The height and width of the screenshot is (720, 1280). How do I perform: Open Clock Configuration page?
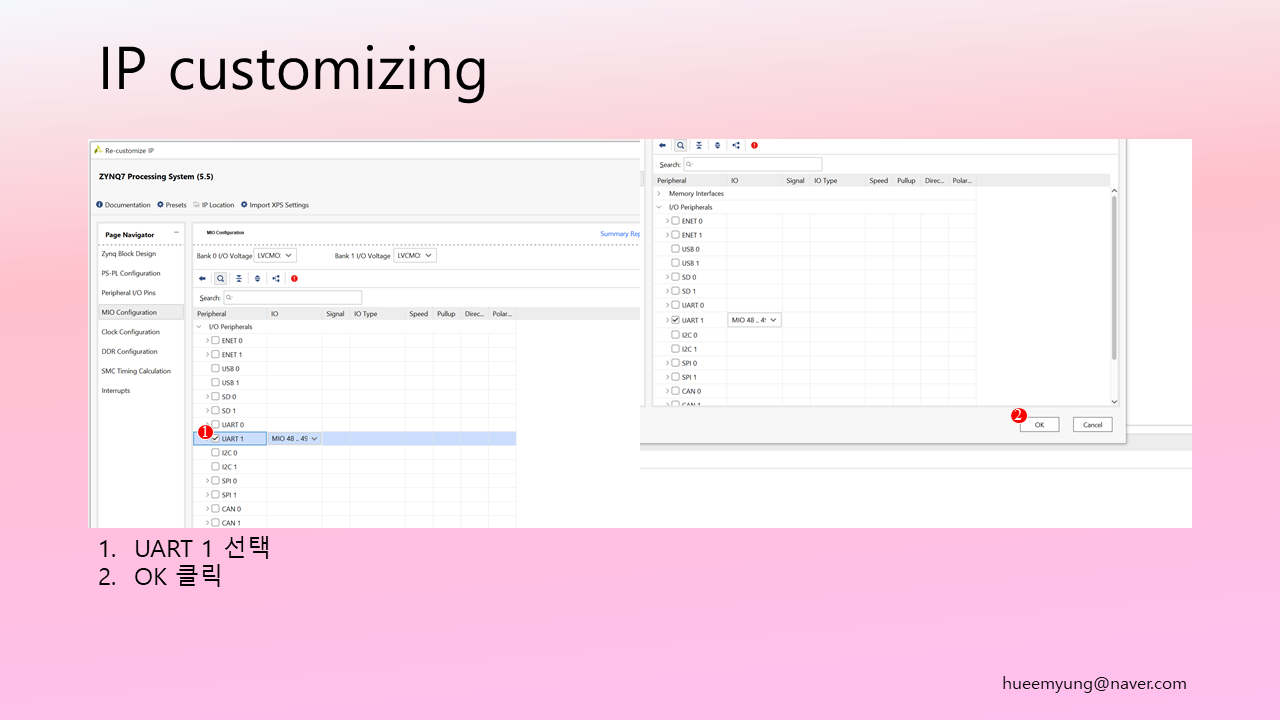coord(130,332)
